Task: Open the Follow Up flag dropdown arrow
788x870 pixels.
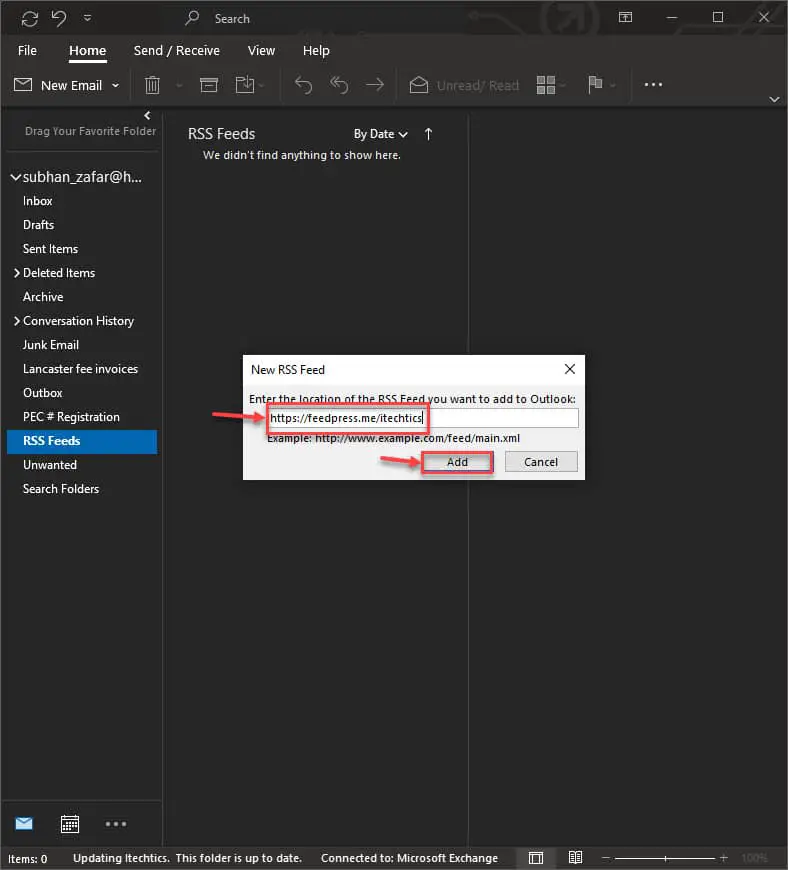Action: [613, 85]
